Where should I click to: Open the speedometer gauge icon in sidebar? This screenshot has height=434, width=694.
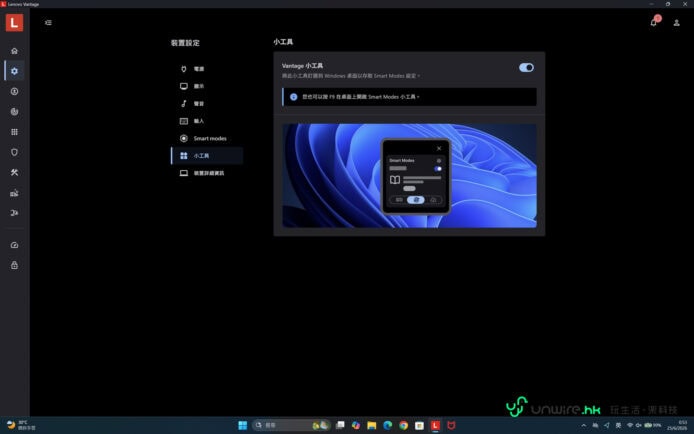pos(14,245)
